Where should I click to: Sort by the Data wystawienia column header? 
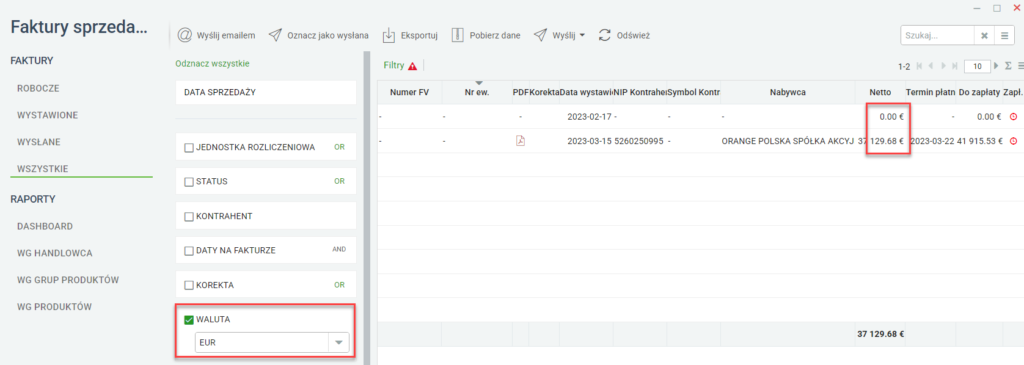[x=586, y=93]
